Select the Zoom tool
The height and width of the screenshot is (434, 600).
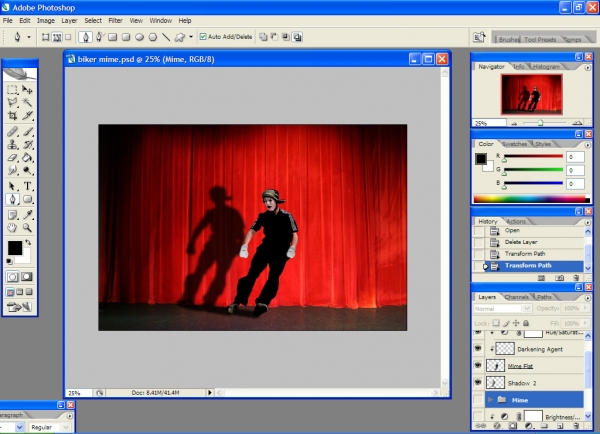coord(27,228)
